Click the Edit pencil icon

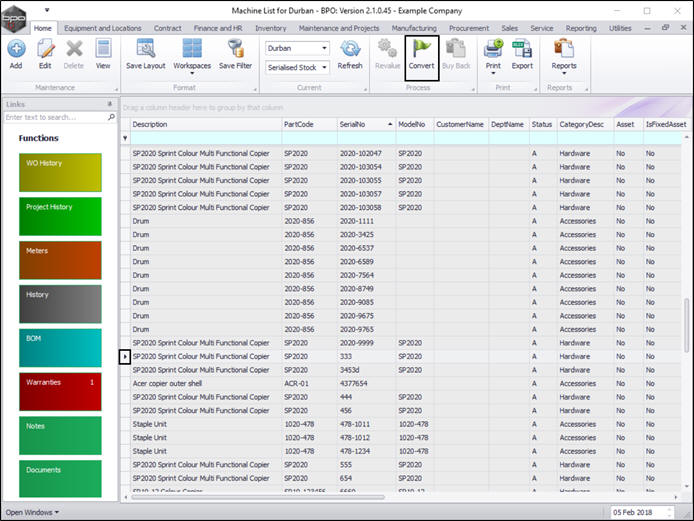pos(45,49)
